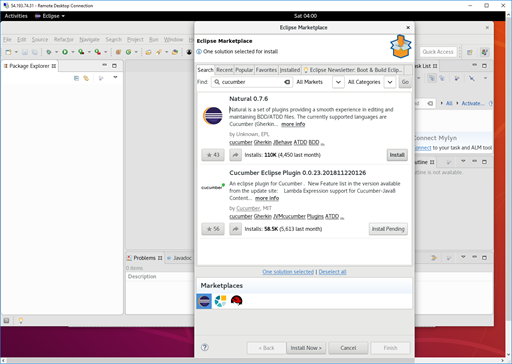The height and width of the screenshot is (364, 512).
Task: Switch to the Popular tab
Action: pos(244,70)
